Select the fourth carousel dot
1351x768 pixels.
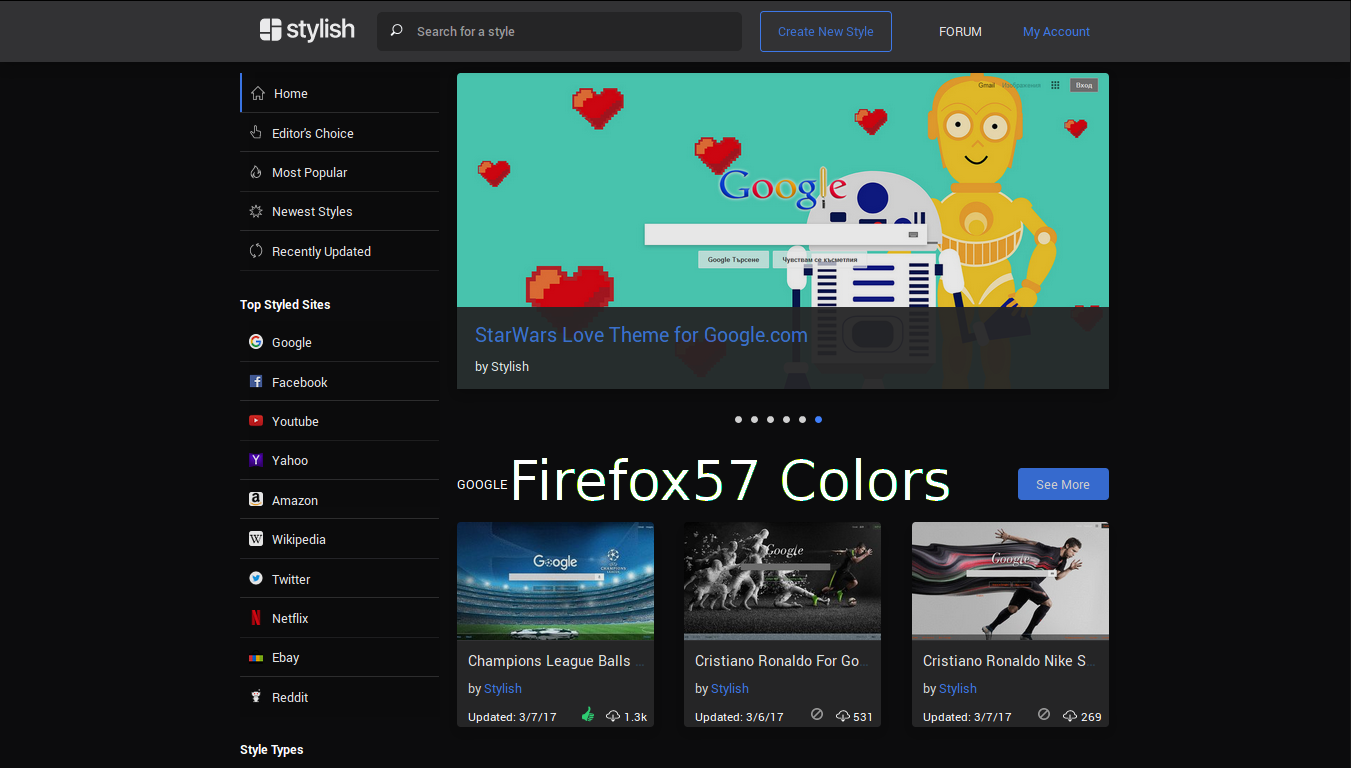pyautogui.click(x=786, y=420)
